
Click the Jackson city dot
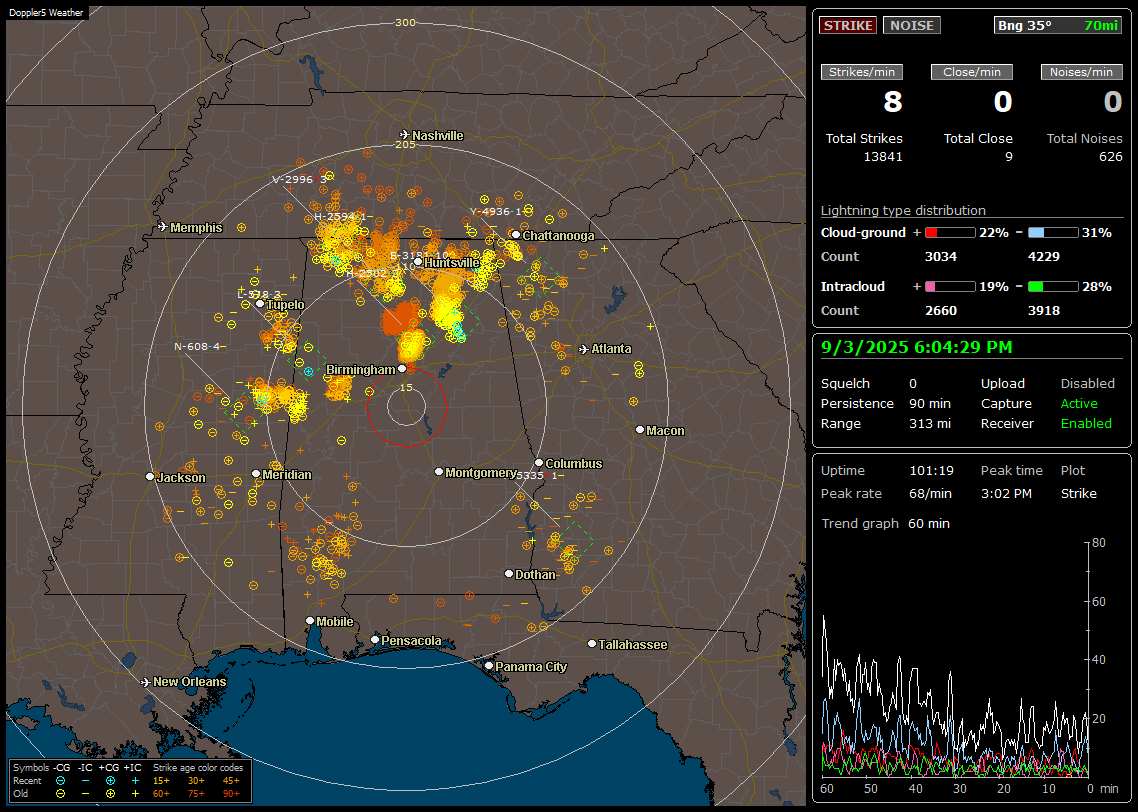[x=150, y=477]
